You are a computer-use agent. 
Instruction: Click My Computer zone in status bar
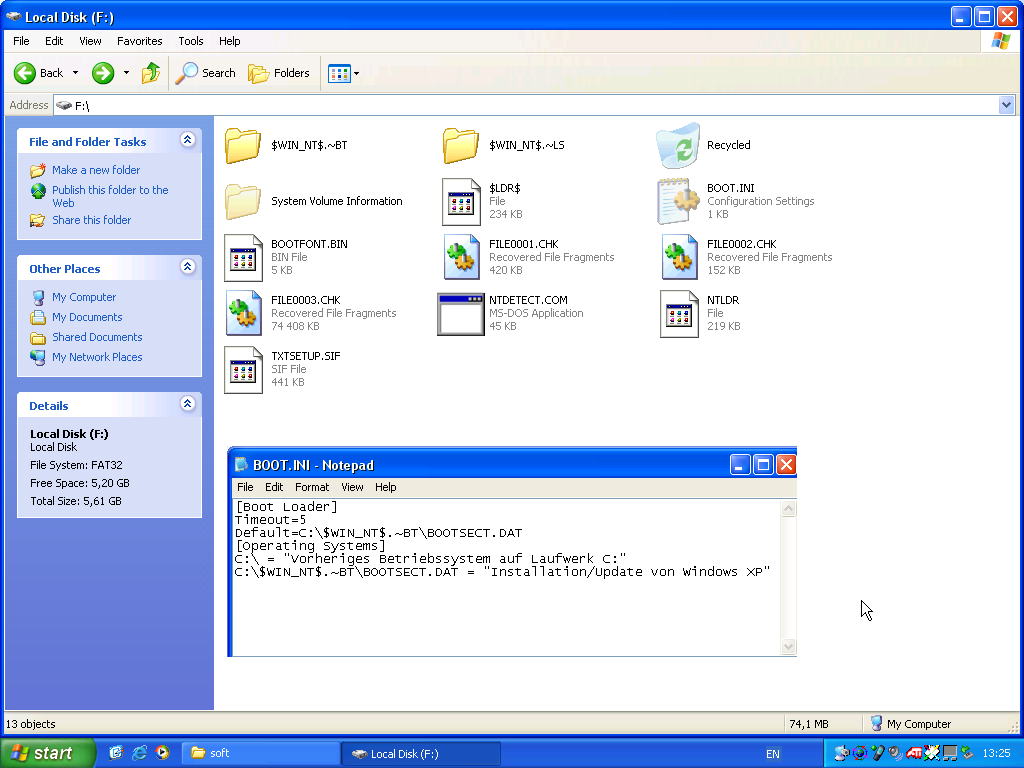pos(910,724)
